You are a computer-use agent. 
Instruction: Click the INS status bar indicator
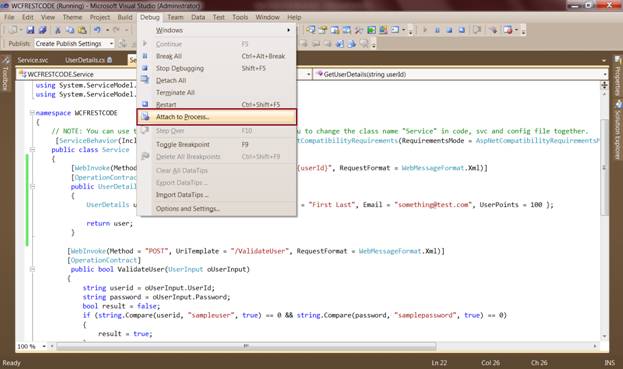coord(609,363)
